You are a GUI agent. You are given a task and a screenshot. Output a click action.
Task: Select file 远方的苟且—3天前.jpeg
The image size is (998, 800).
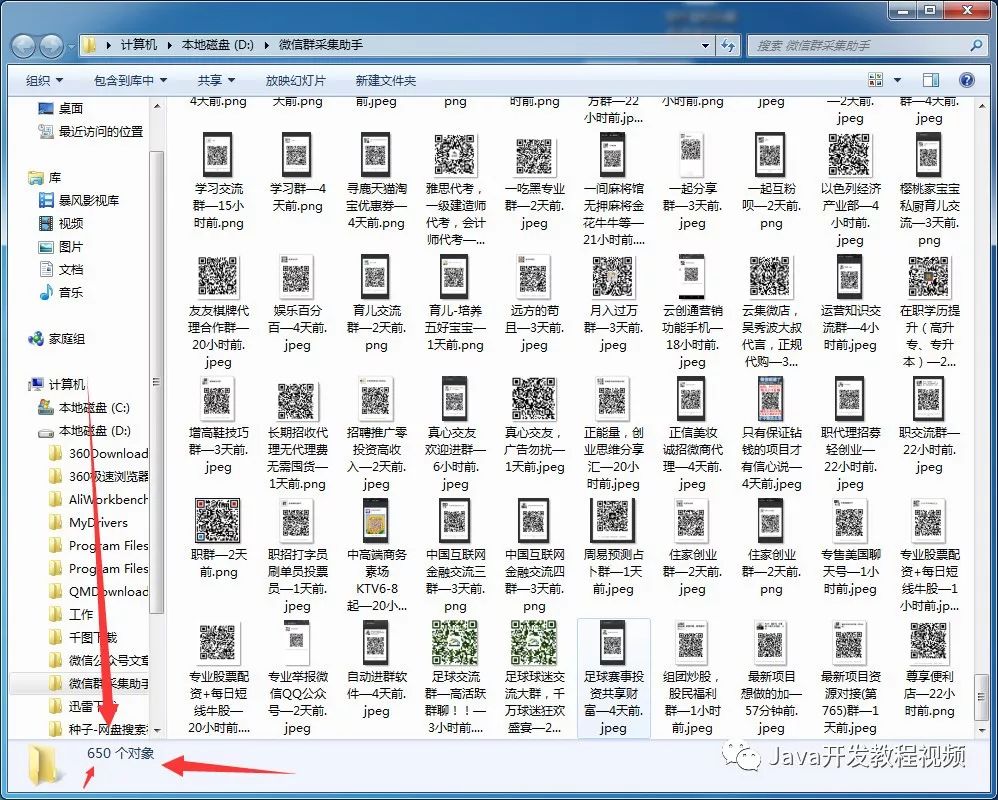[x=534, y=303]
